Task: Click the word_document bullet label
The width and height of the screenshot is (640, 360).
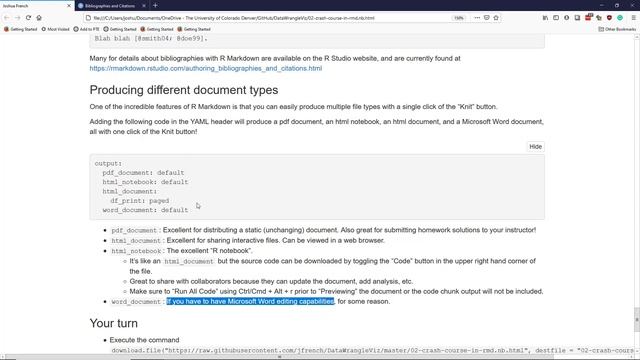Action: point(136,302)
